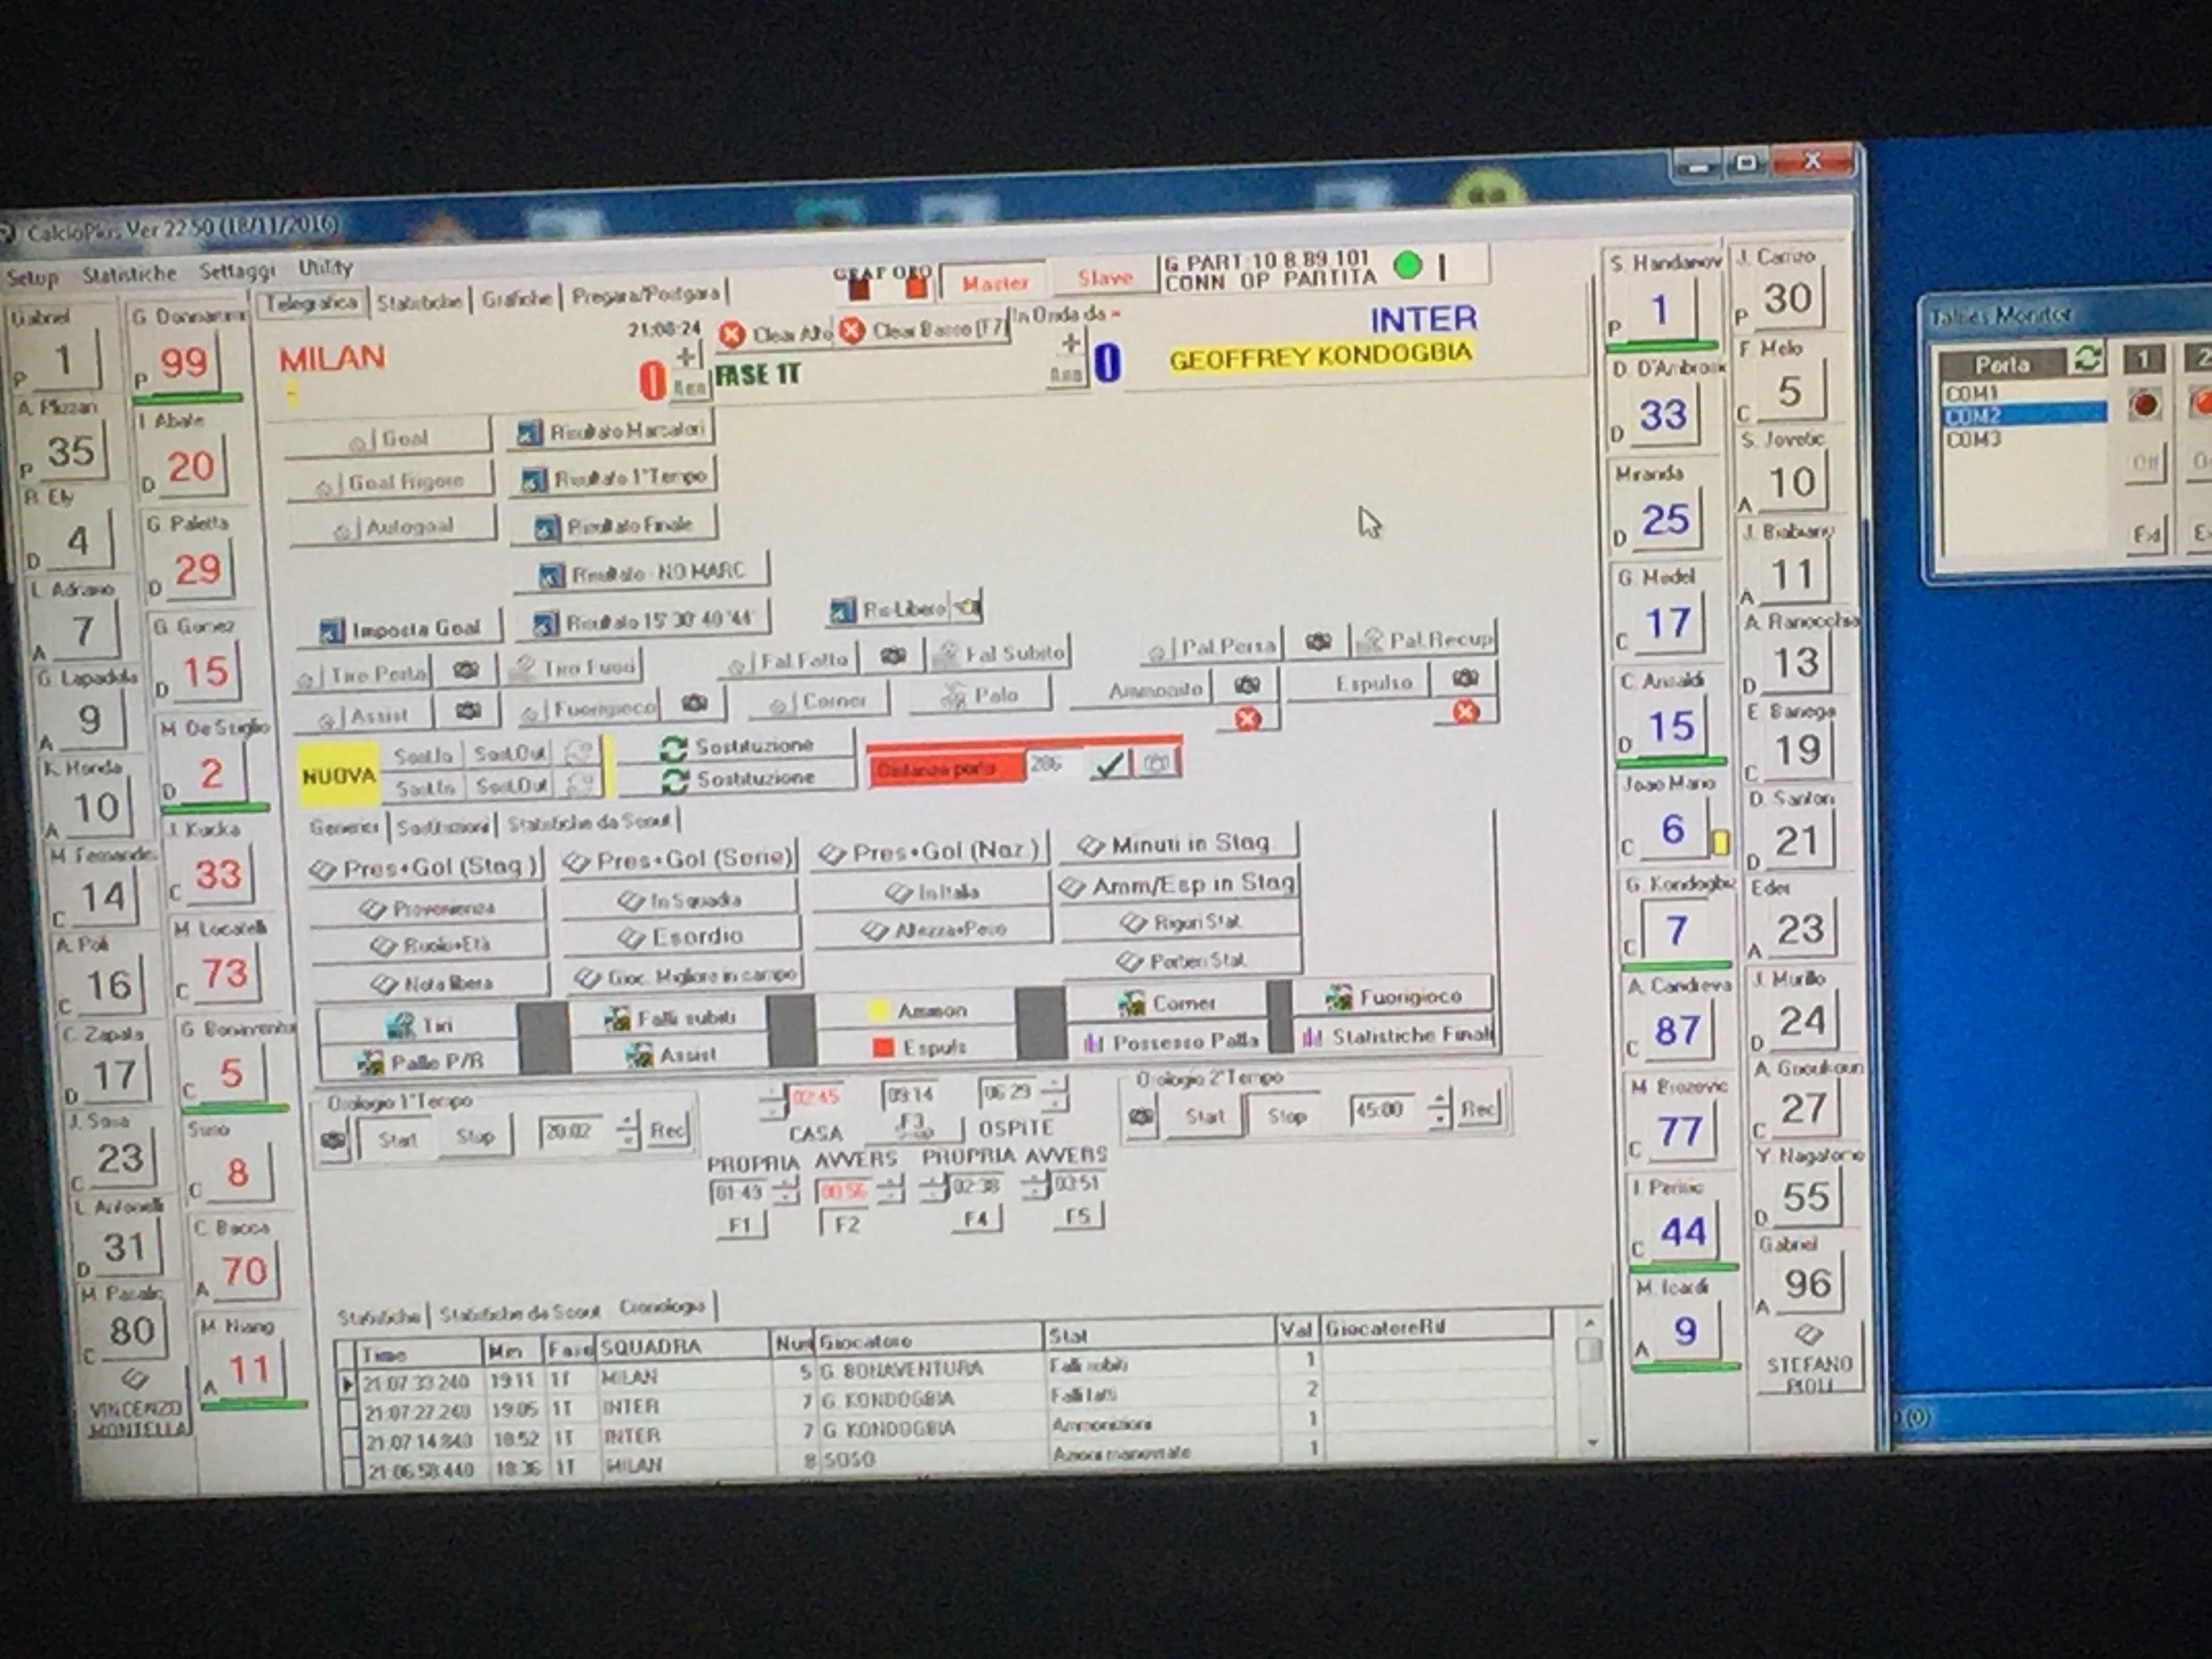The width and height of the screenshot is (2212, 1659).
Task: Click red X under Espulso button
Action: 1465,712
